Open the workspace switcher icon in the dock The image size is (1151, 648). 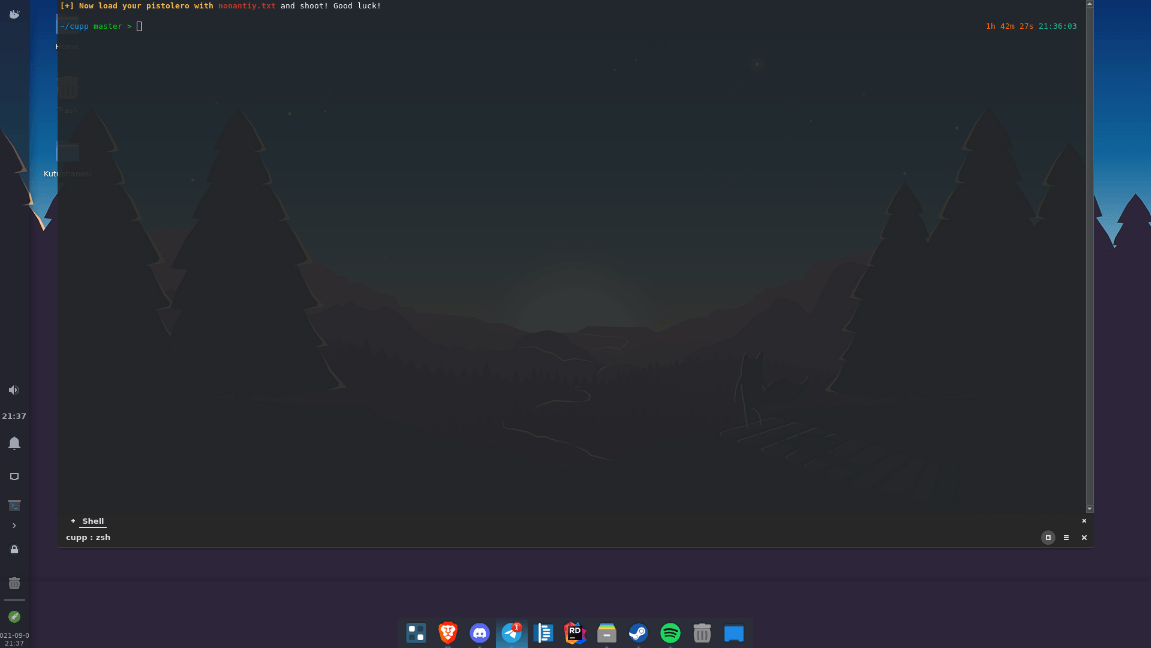click(416, 633)
